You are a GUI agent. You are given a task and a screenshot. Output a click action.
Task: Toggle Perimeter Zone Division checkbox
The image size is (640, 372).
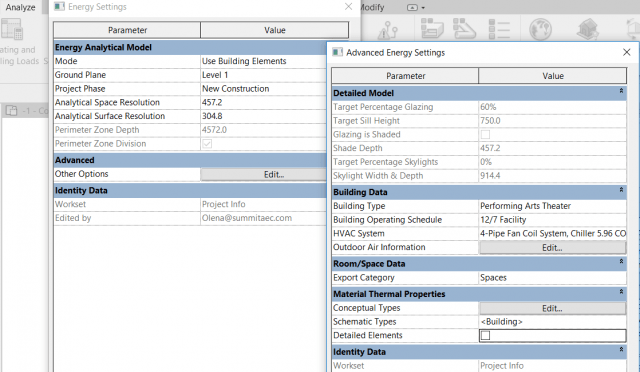point(207,144)
